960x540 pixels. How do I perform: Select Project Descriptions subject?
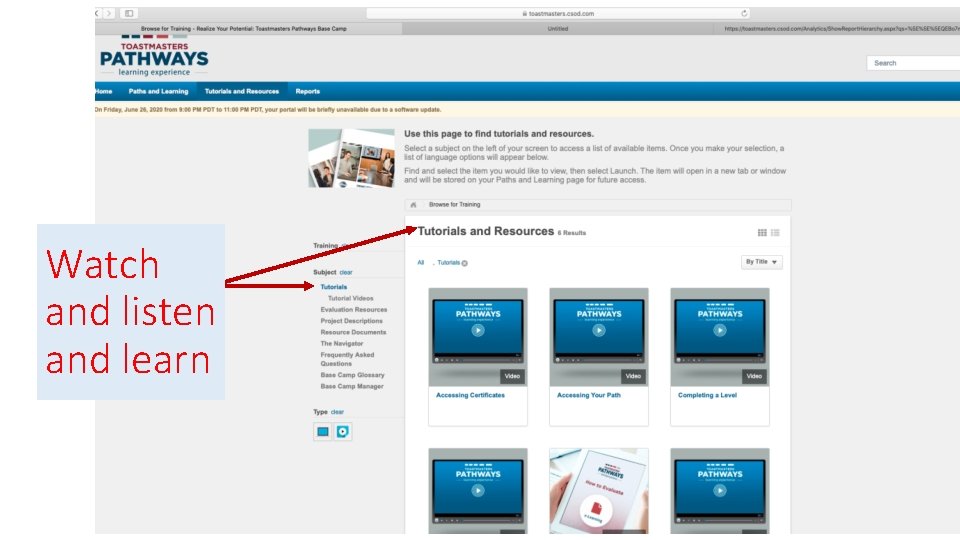click(x=351, y=321)
